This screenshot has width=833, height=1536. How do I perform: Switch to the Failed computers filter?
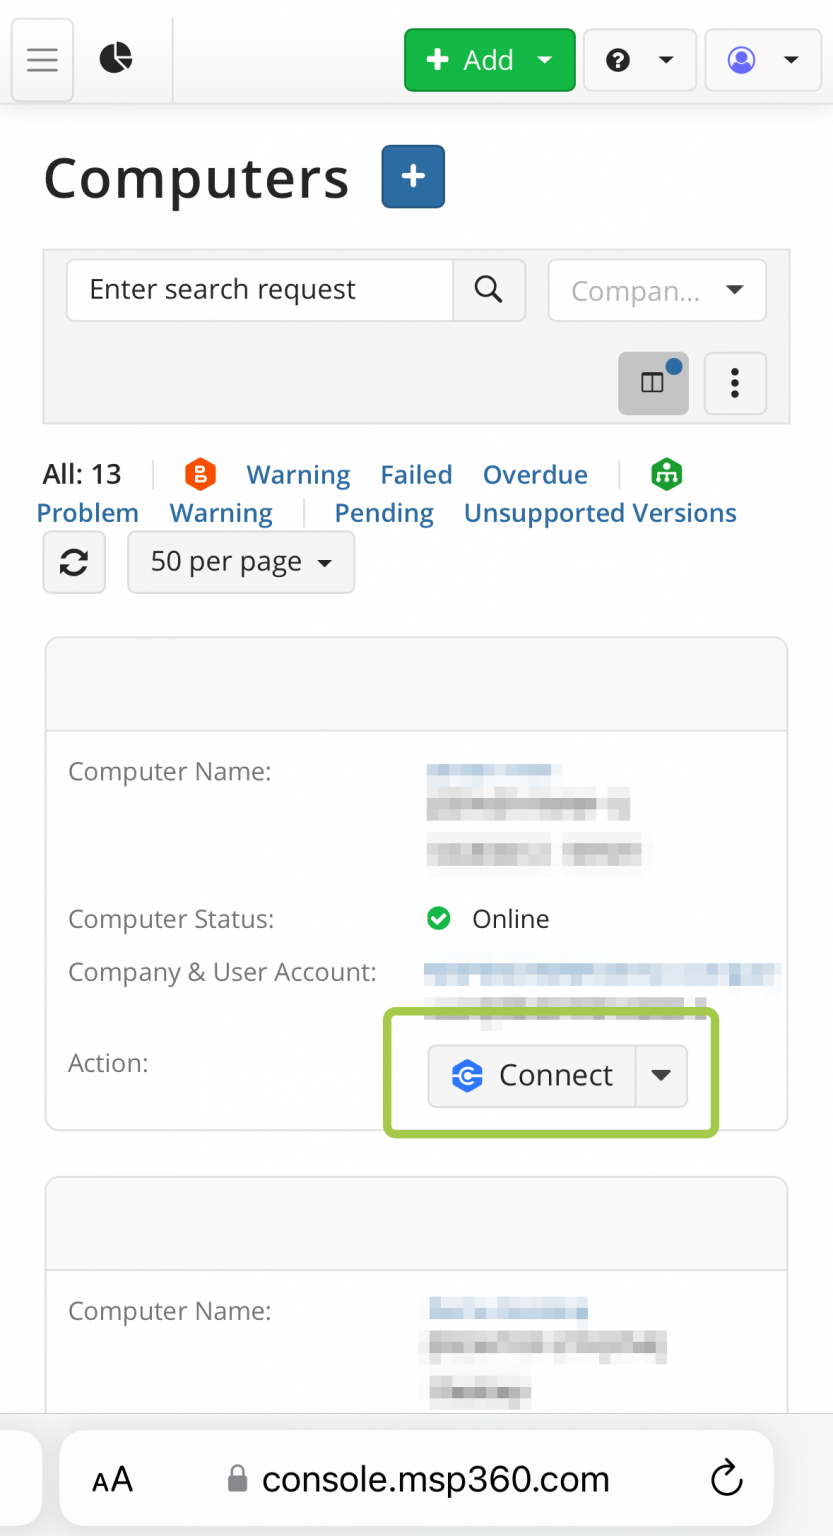click(416, 474)
